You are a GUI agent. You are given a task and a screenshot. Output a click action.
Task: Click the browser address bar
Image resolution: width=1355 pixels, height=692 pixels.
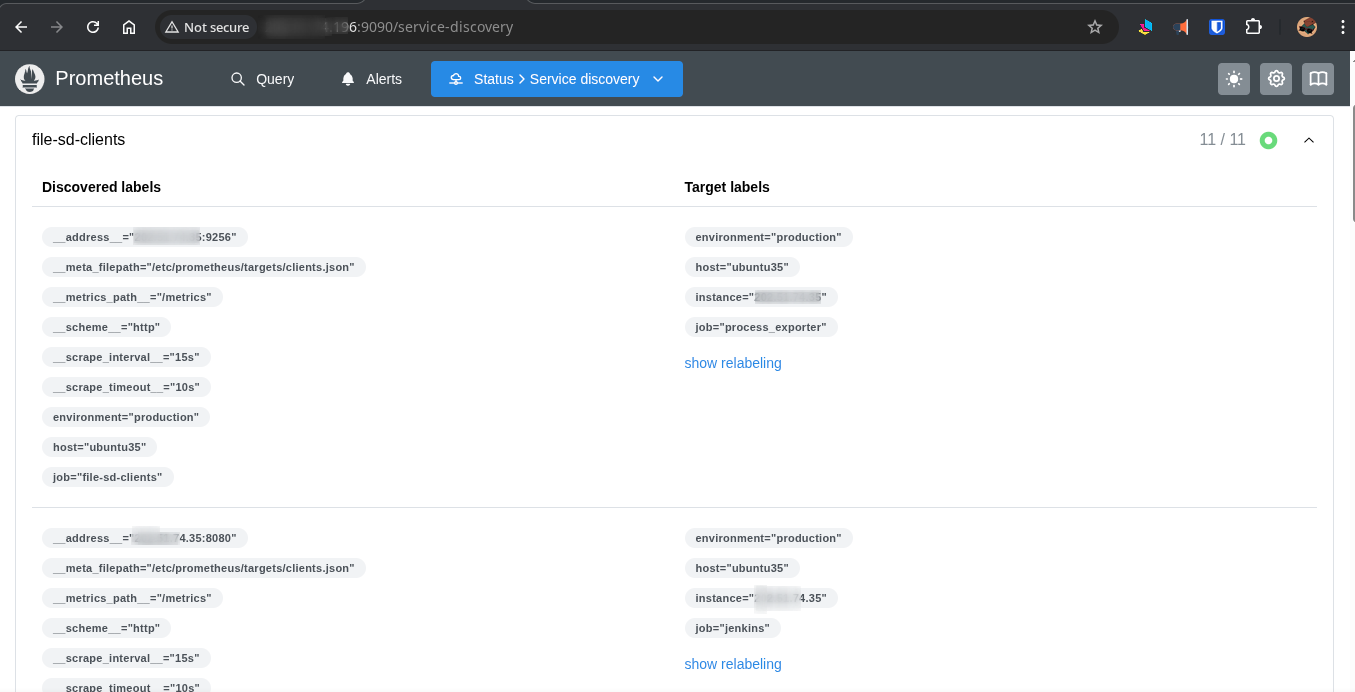pos(600,27)
